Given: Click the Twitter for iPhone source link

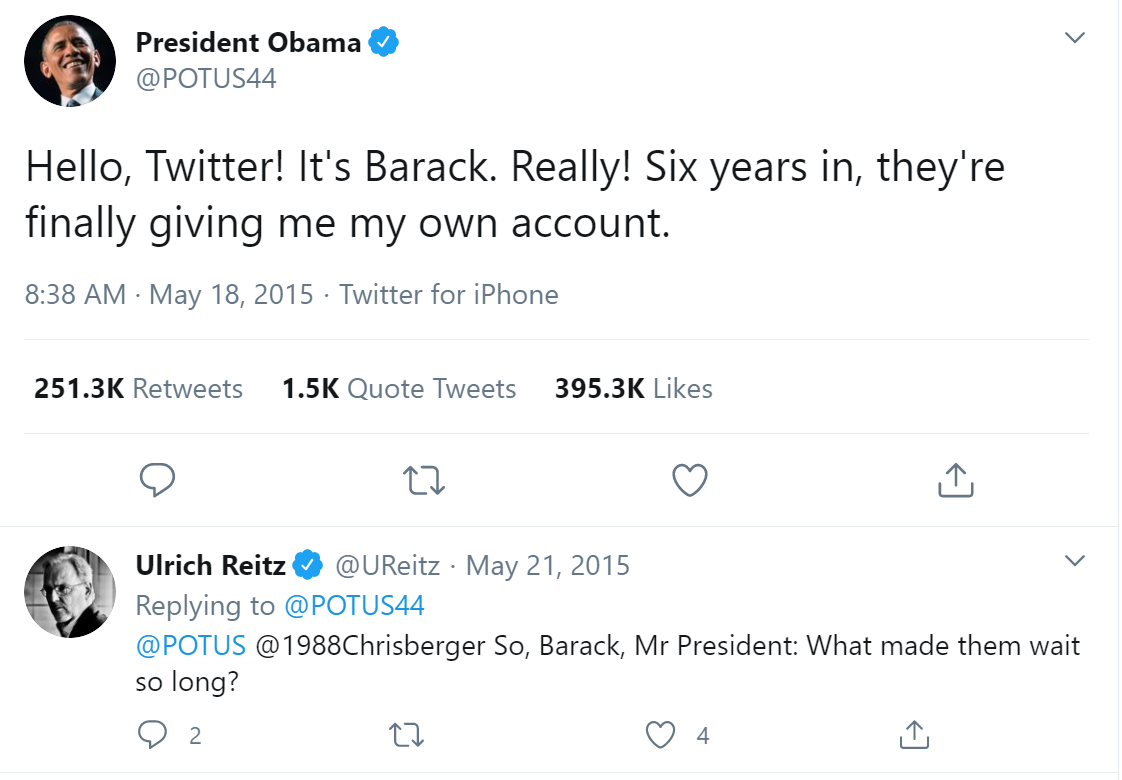Looking at the screenshot, I should point(449,294).
